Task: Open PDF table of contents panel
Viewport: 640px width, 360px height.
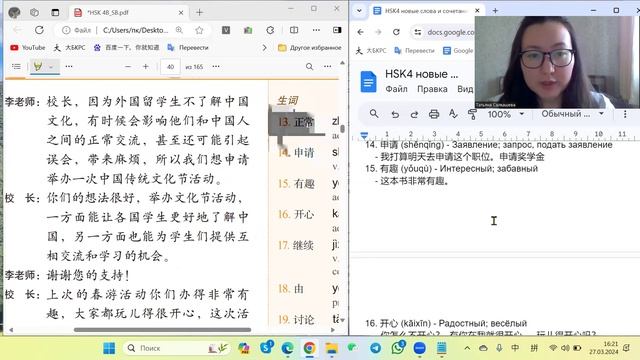Action: pos(16,67)
